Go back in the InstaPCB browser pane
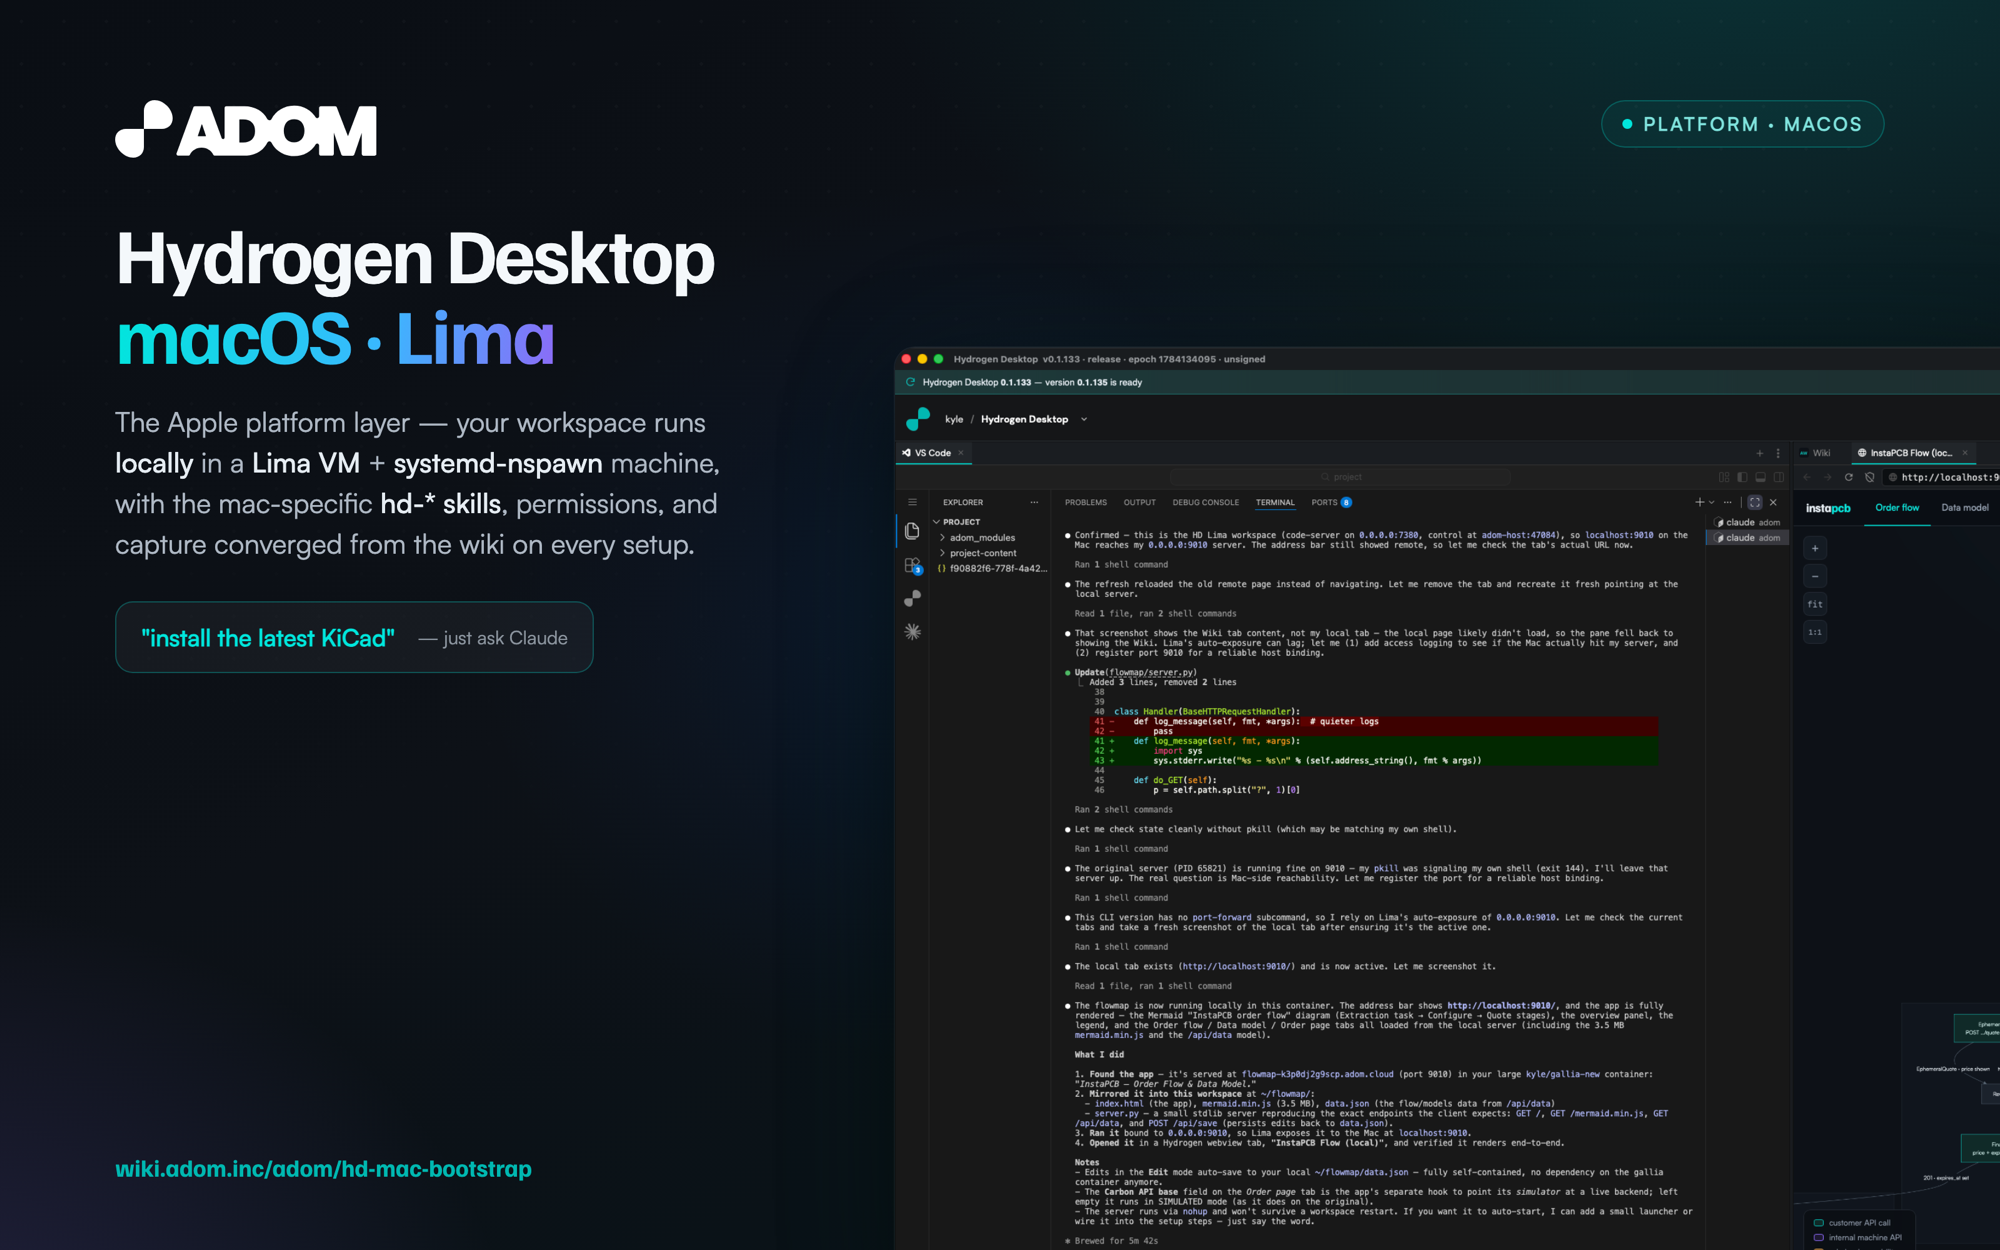The image size is (2000, 1250). point(1807,477)
